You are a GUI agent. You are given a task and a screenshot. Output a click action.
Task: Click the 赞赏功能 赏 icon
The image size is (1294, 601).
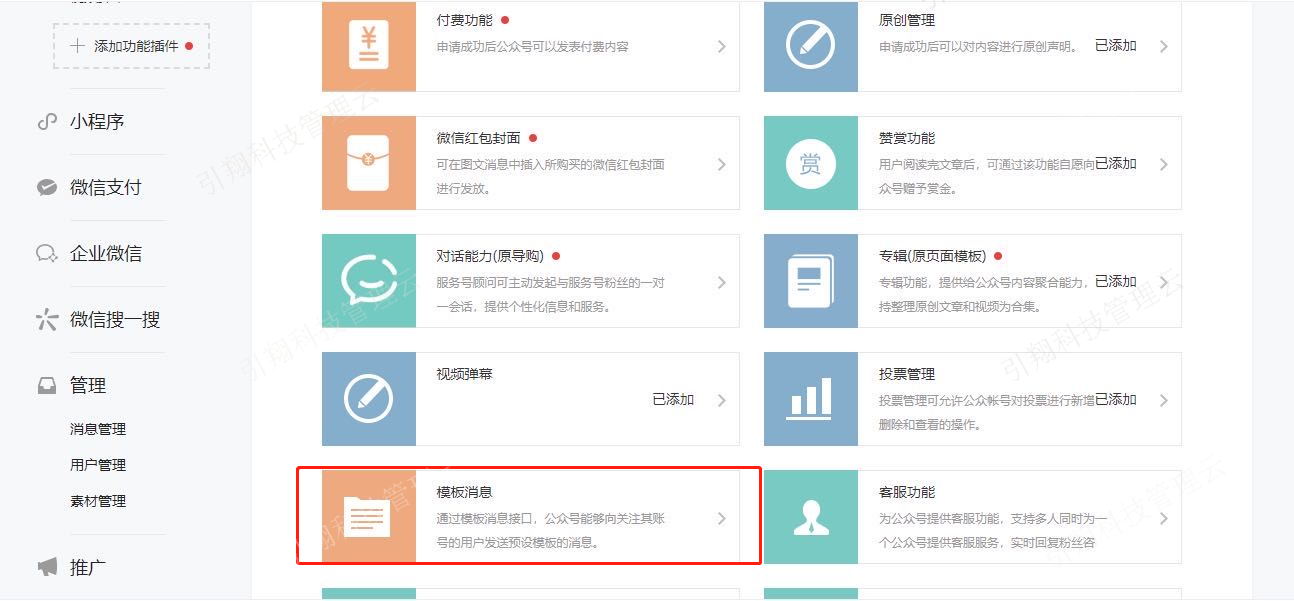(811, 163)
